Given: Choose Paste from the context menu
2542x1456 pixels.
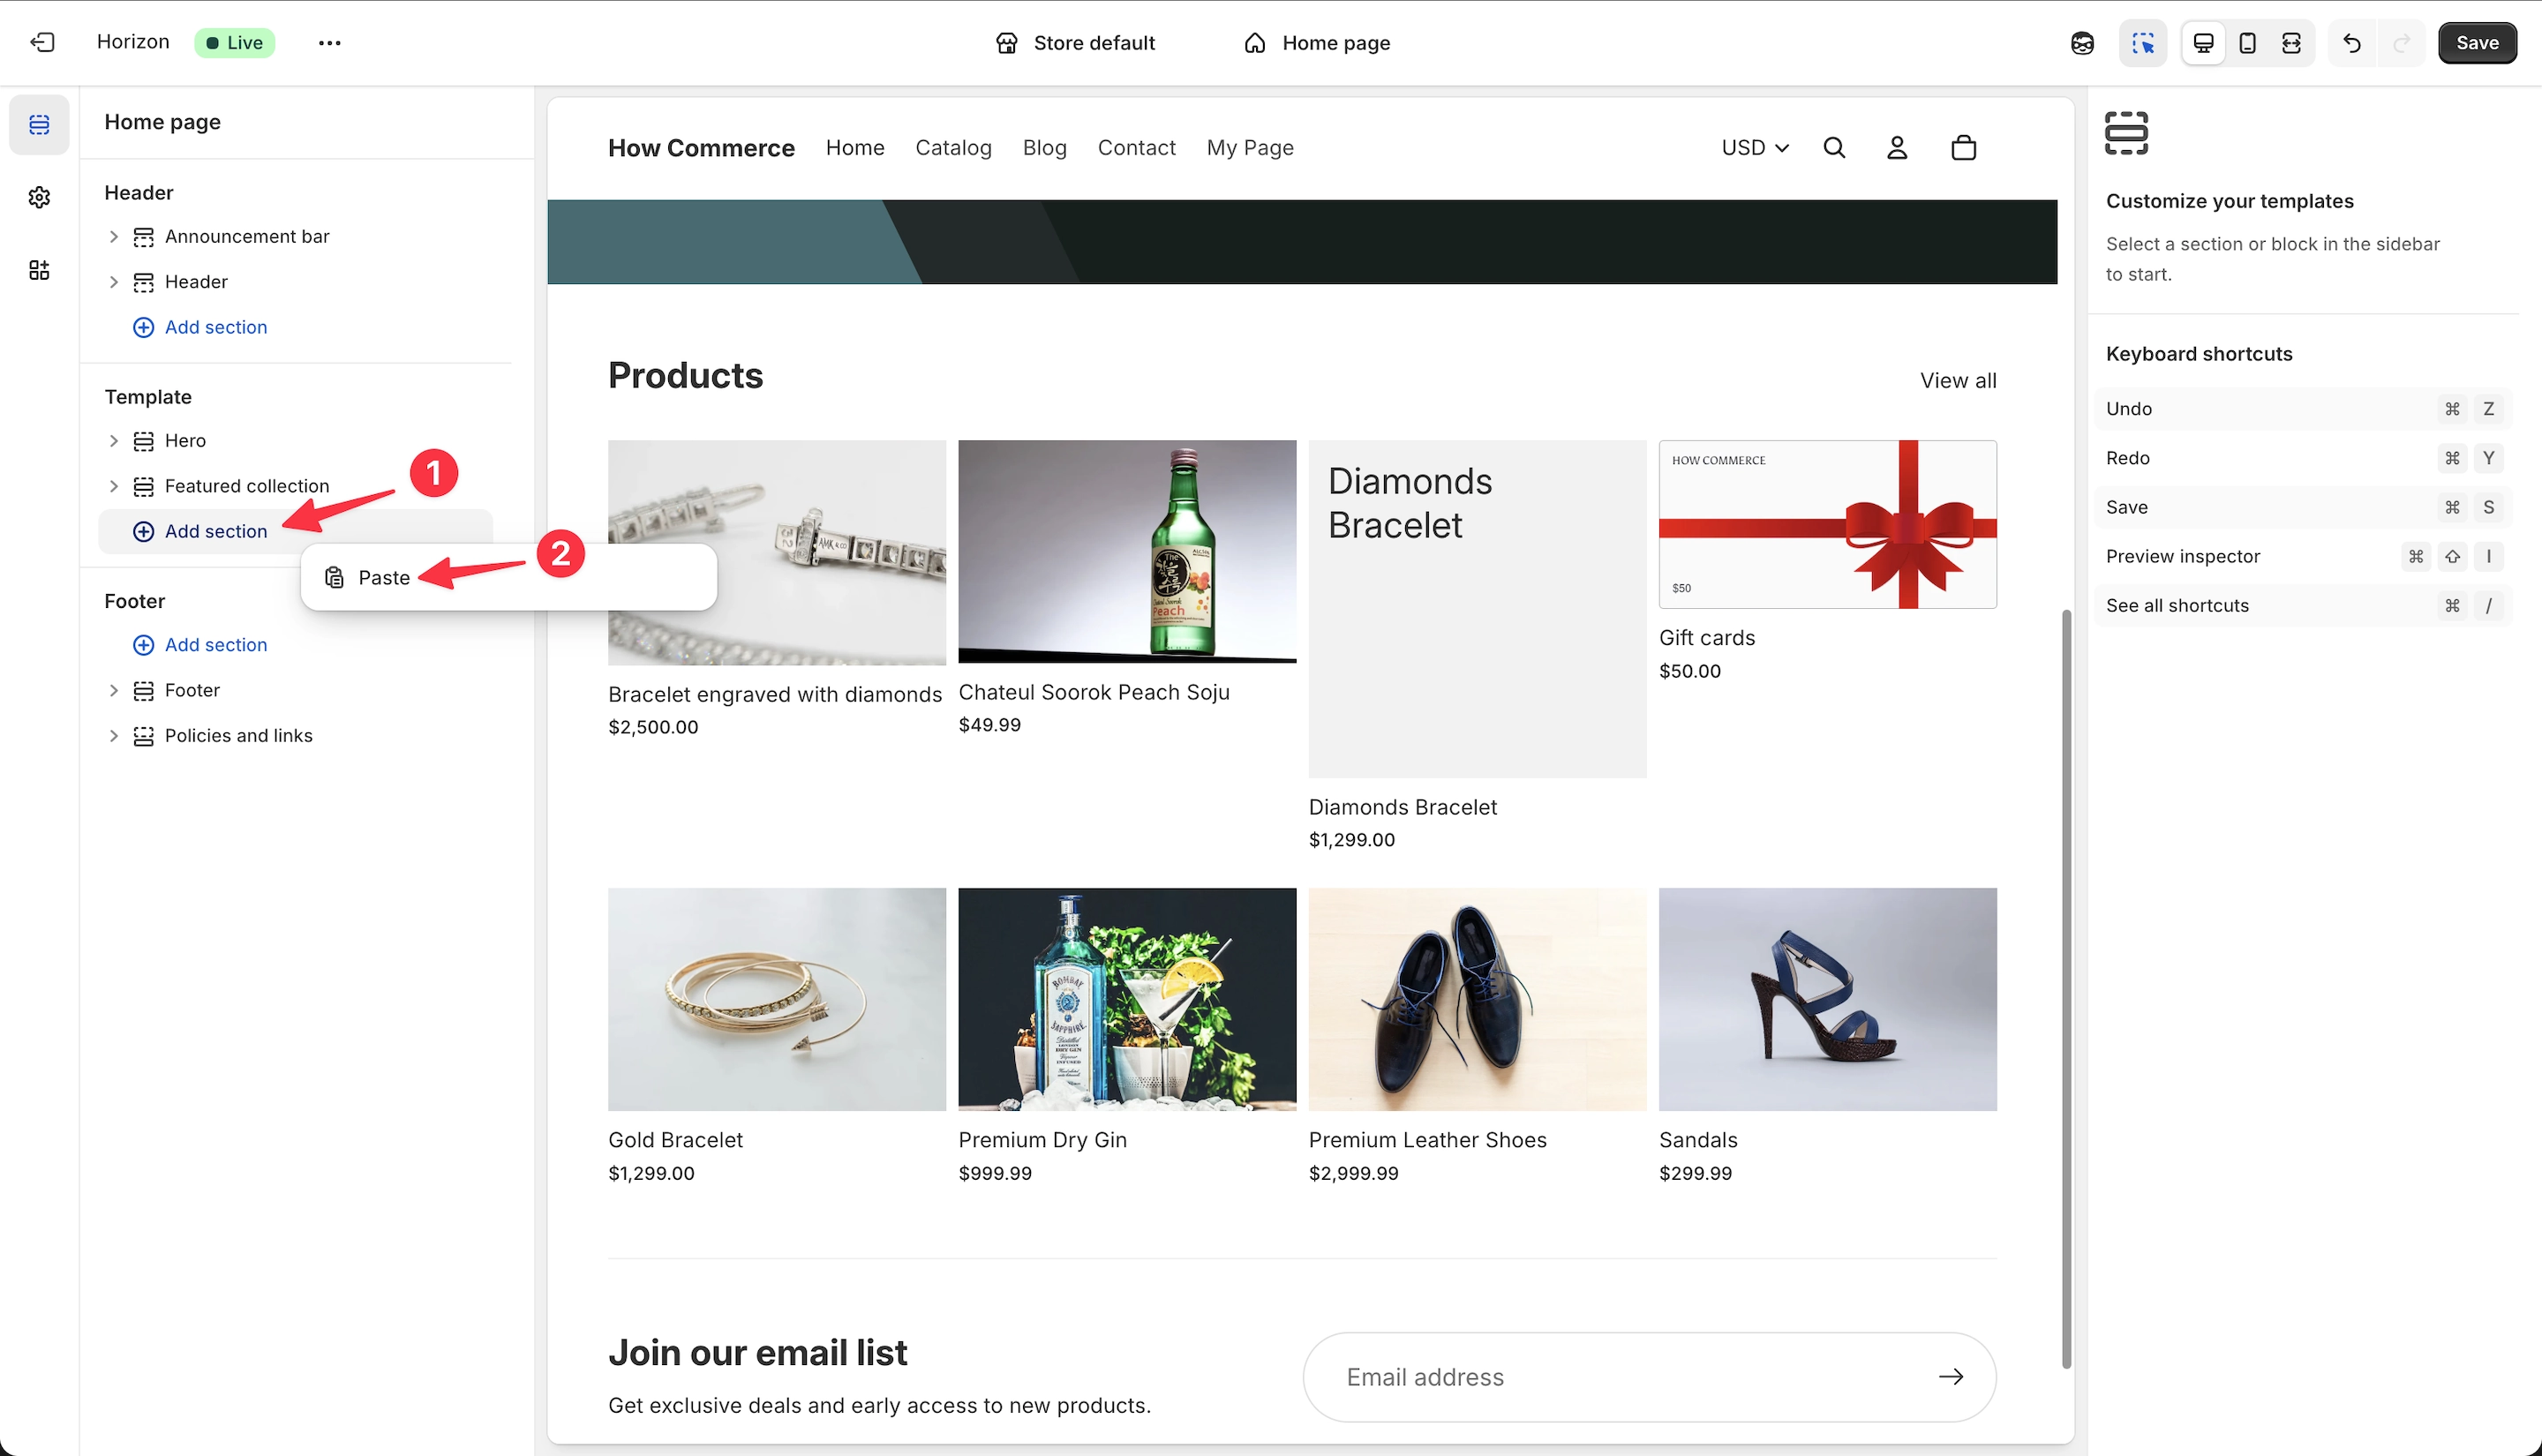Looking at the screenshot, I should (x=508, y=577).
